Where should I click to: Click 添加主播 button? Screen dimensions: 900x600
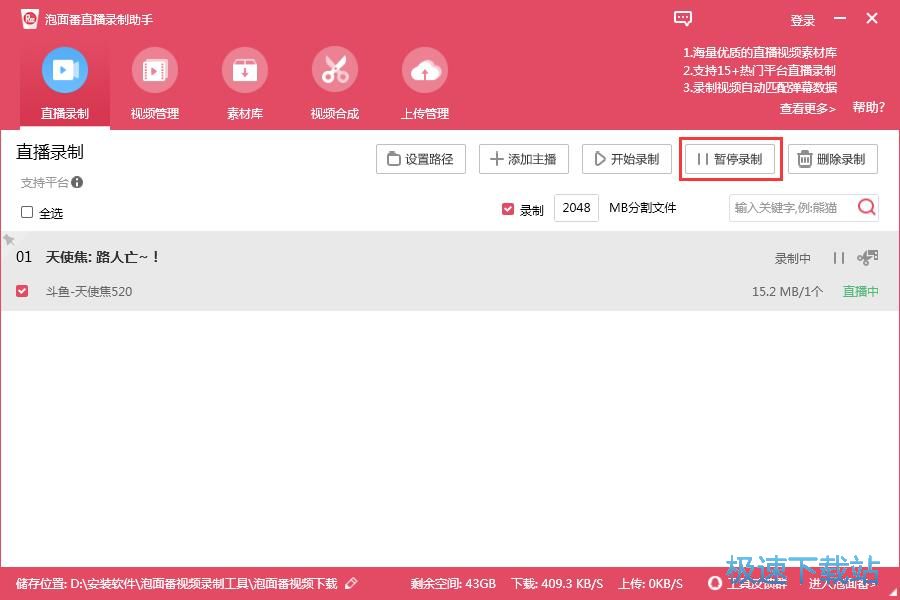(x=523, y=159)
